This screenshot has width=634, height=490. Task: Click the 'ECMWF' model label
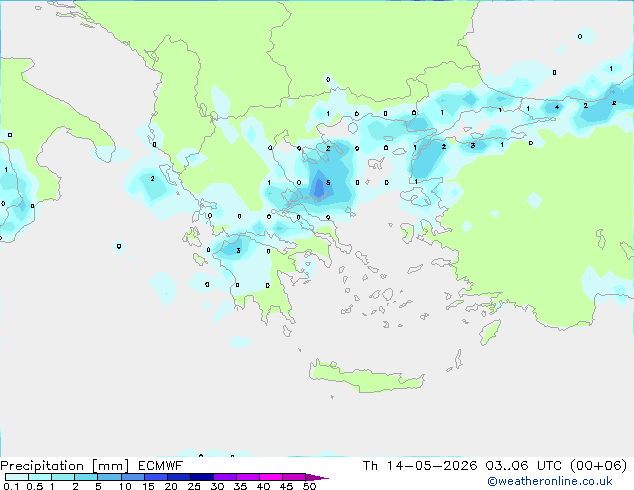pos(161,466)
